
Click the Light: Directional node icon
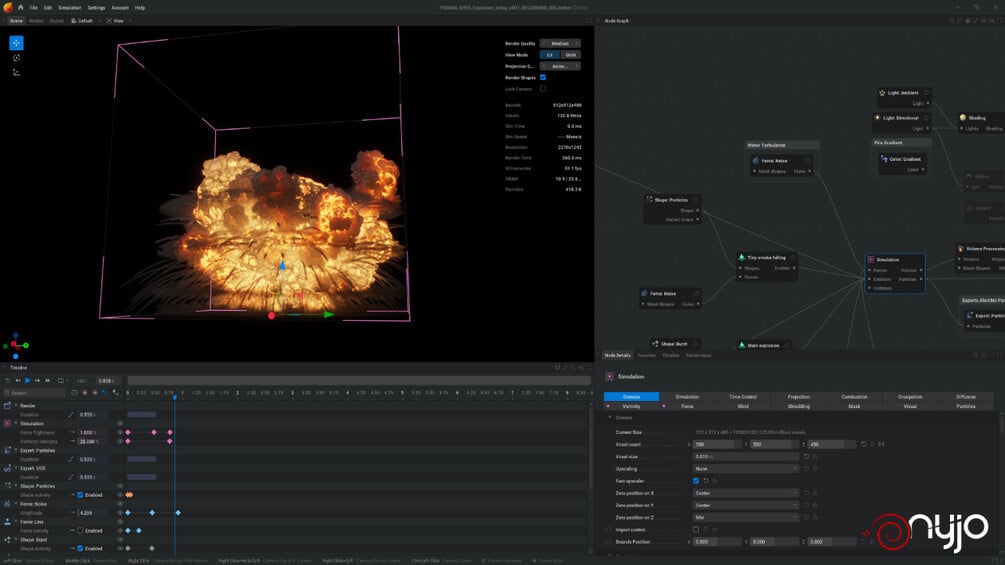pos(878,118)
